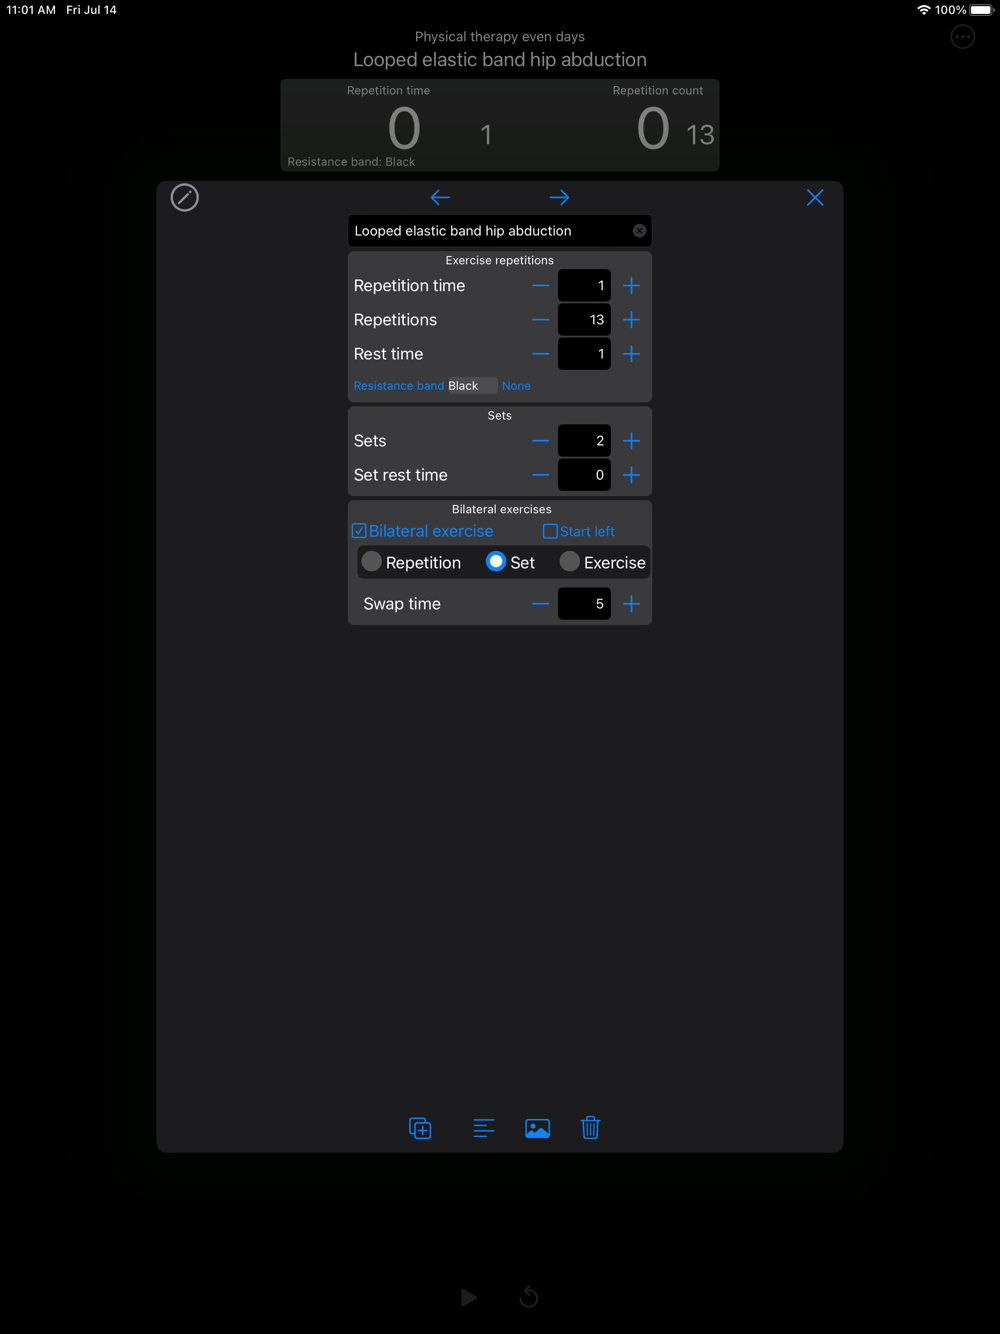Decrease Repetitions with minus
The image size is (1000, 1334).
541,320
